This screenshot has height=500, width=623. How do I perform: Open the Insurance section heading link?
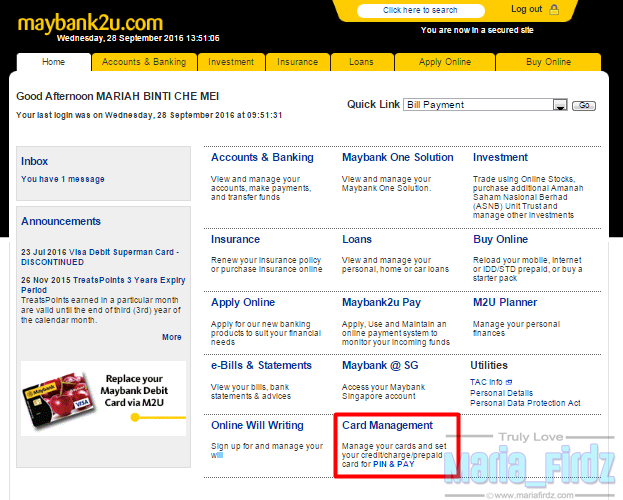235,239
